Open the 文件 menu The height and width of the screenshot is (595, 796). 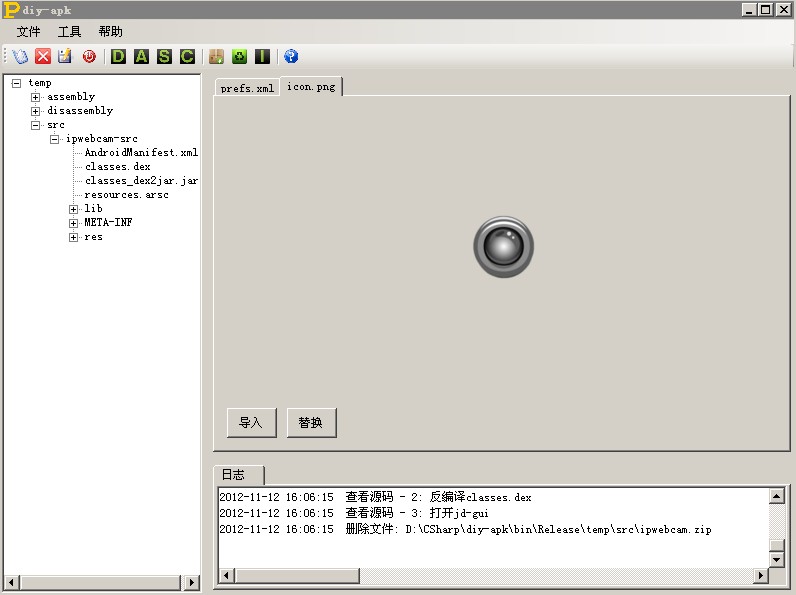coord(29,32)
